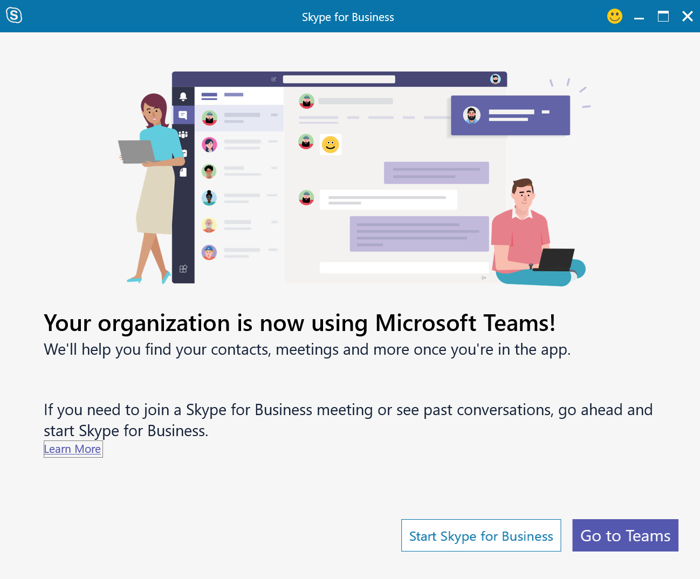Click the illustrated search bar
700x579 pixels.
click(338, 79)
